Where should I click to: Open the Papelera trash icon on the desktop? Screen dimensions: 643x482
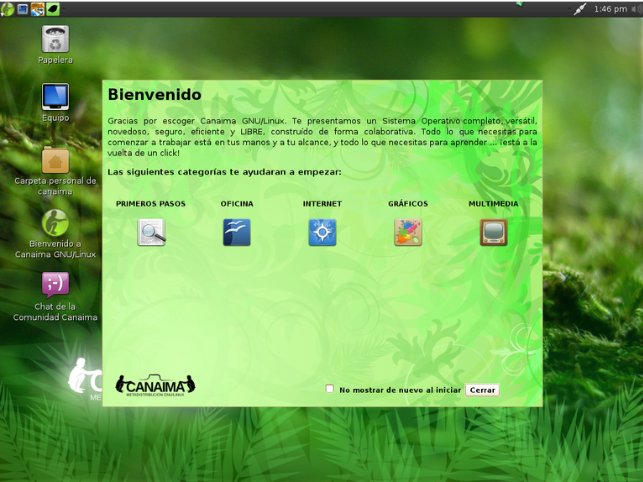pos(55,39)
